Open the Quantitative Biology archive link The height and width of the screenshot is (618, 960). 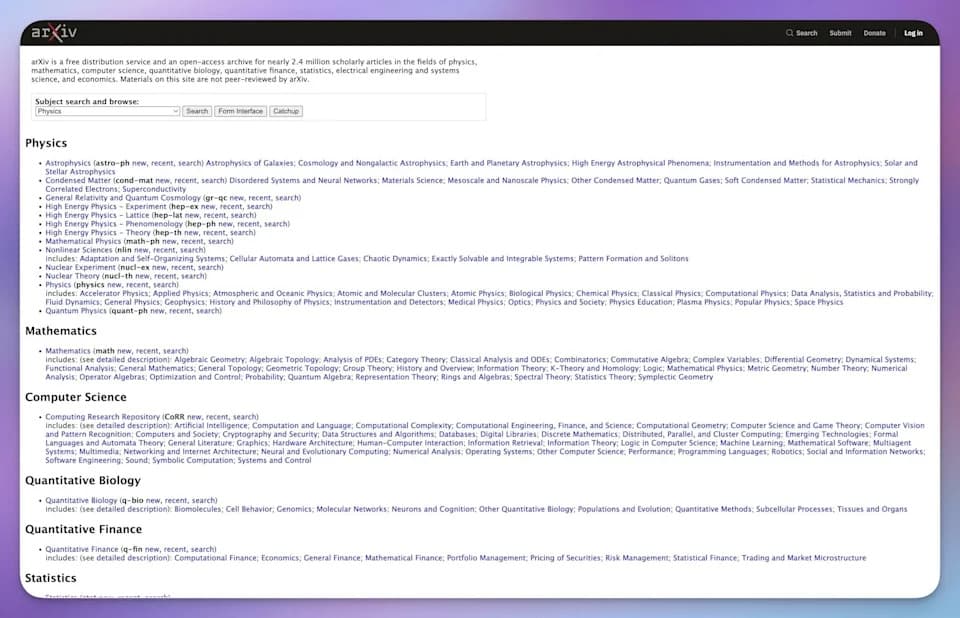pyautogui.click(x=81, y=500)
